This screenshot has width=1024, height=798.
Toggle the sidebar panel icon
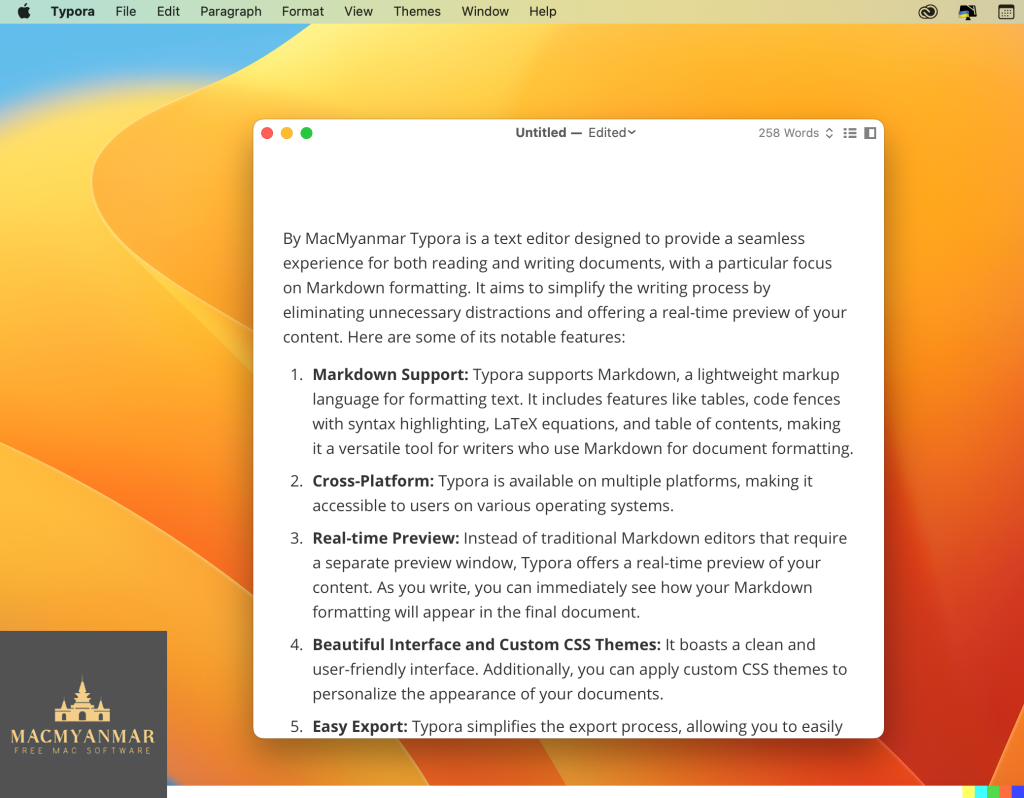[870, 133]
